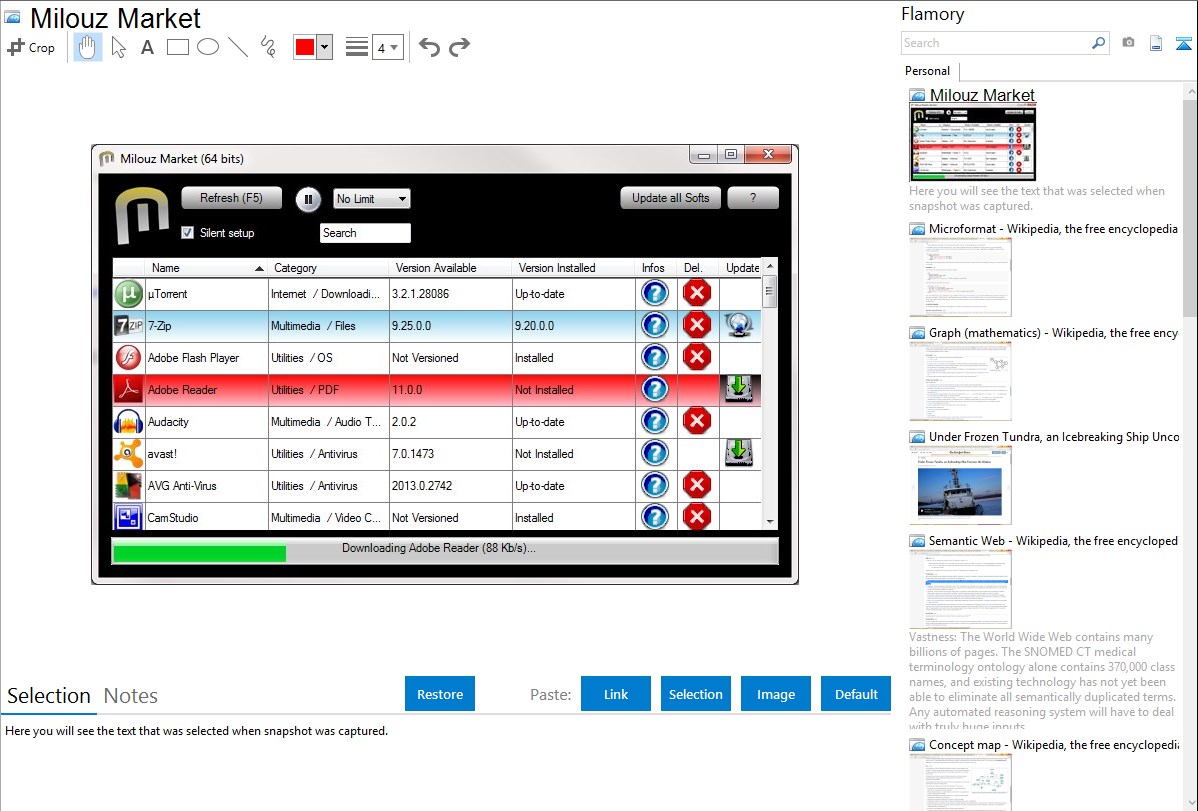Click the 7-Zip update globe icon

(739, 325)
